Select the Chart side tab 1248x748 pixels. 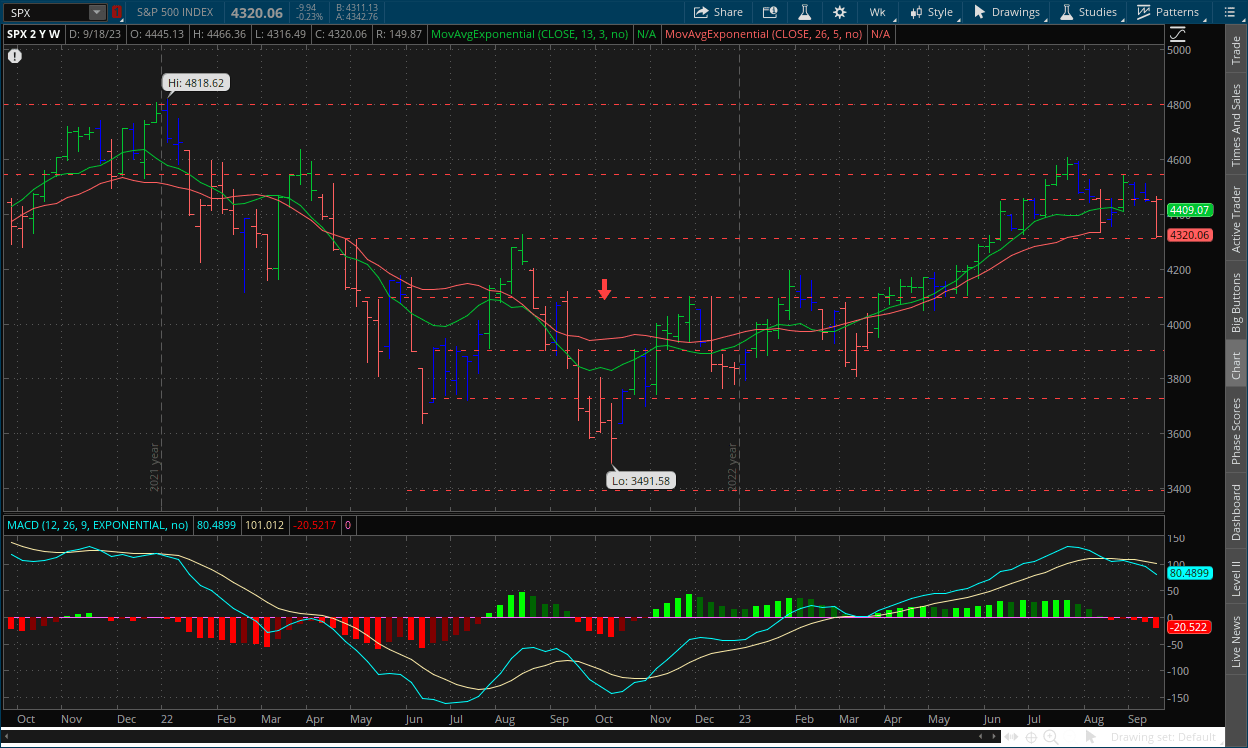(x=1236, y=364)
